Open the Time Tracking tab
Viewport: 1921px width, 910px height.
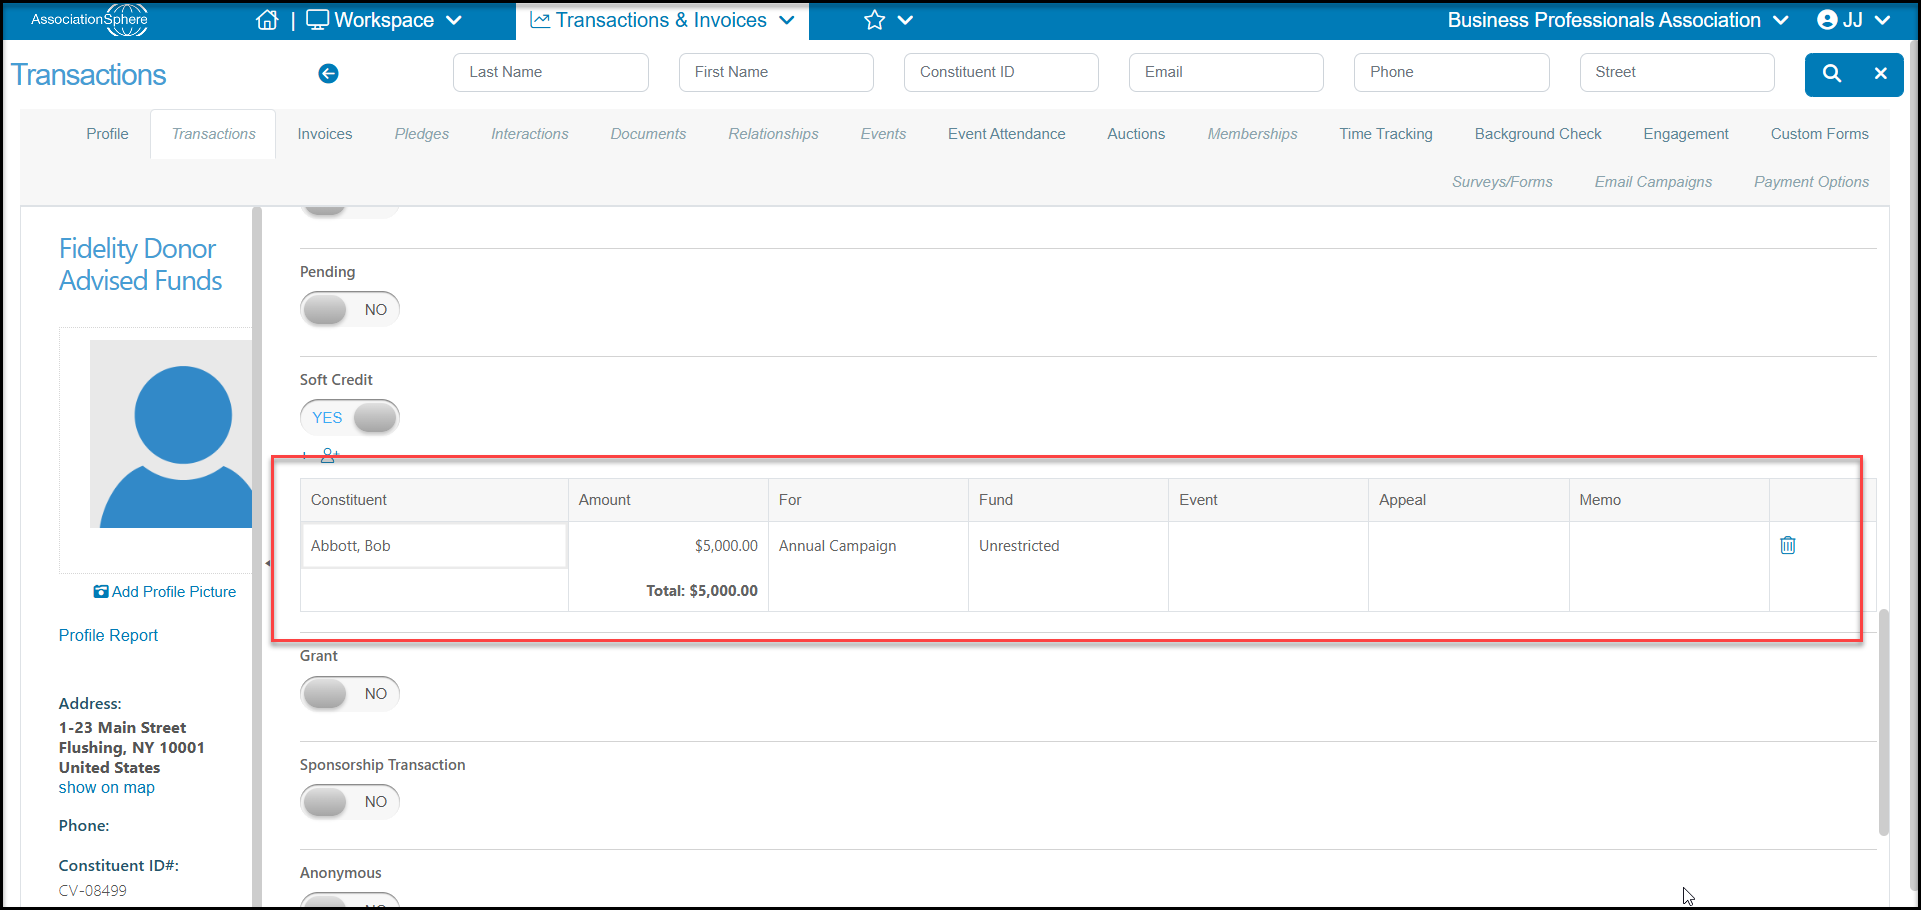pos(1385,134)
